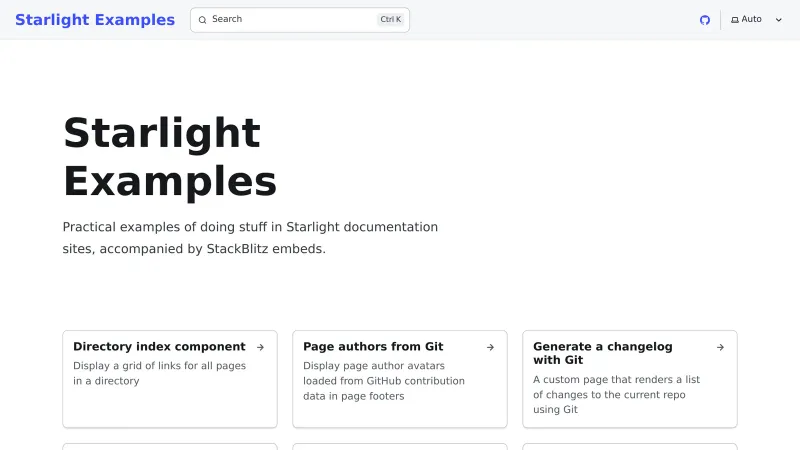The width and height of the screenshot is (800, 450).
Task: Open Generate a changelog with Git link
Action: (602, 353)
